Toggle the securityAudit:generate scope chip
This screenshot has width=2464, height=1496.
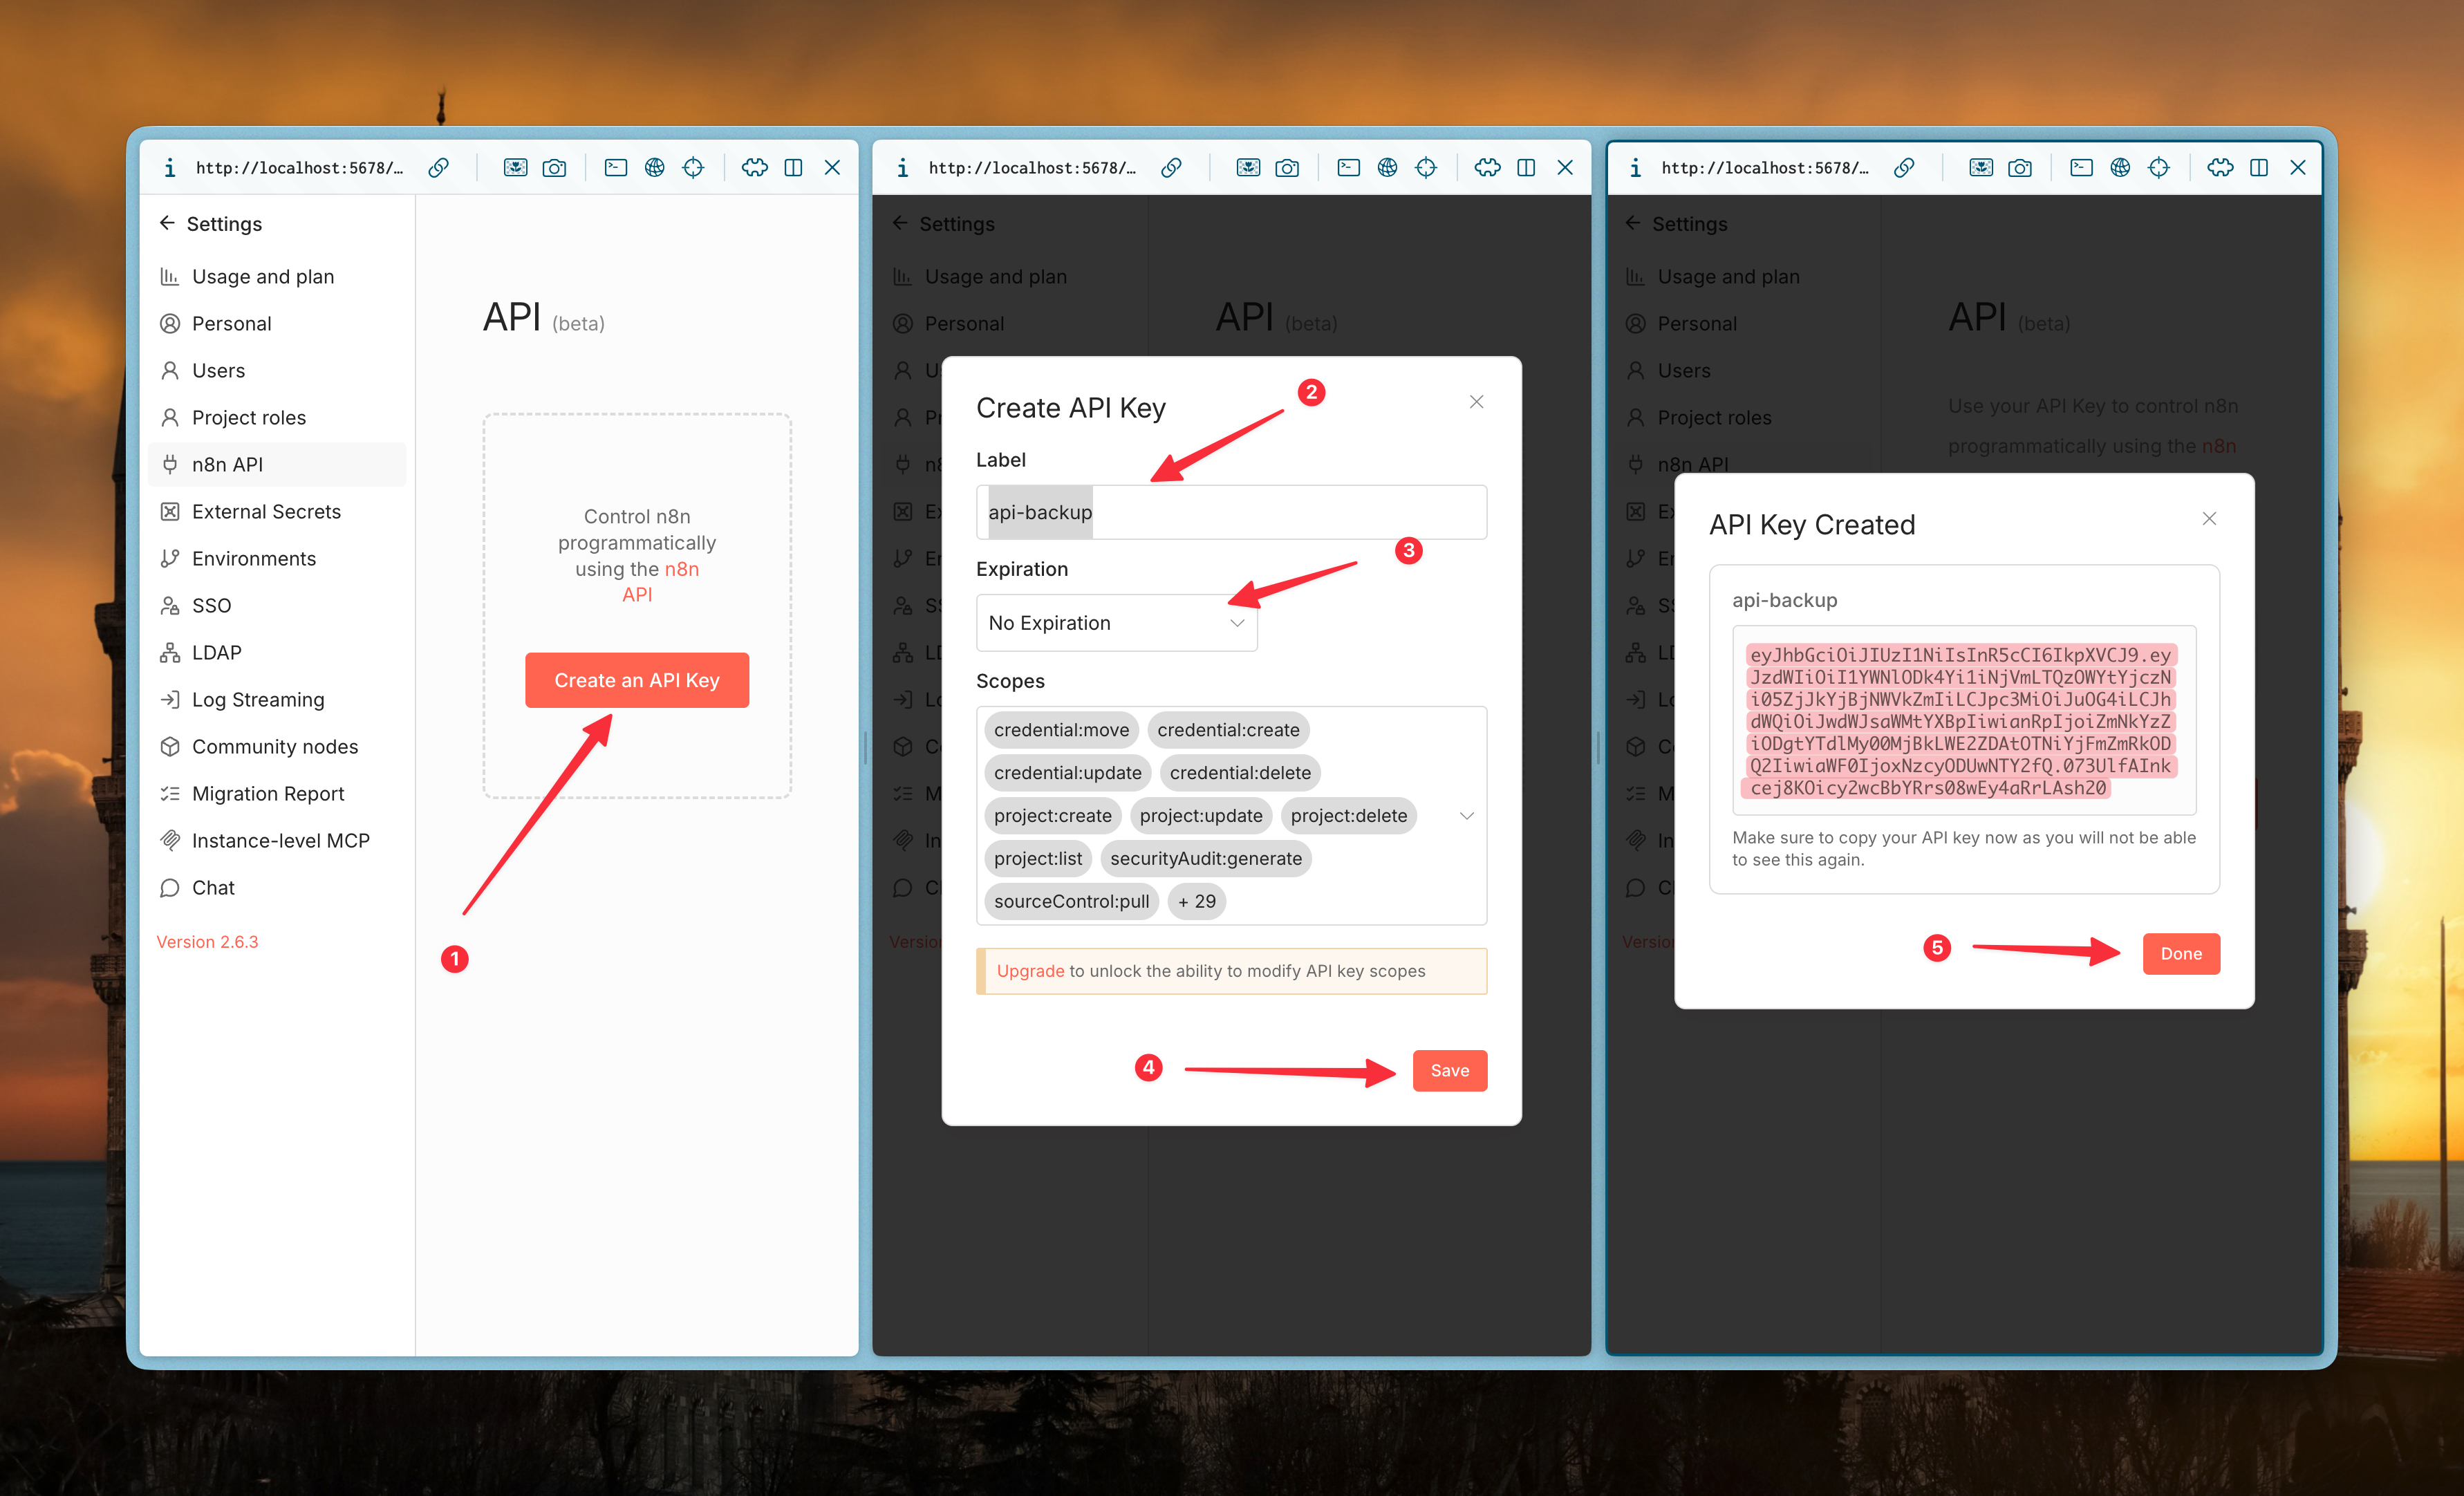click(x=1205, y=858)
